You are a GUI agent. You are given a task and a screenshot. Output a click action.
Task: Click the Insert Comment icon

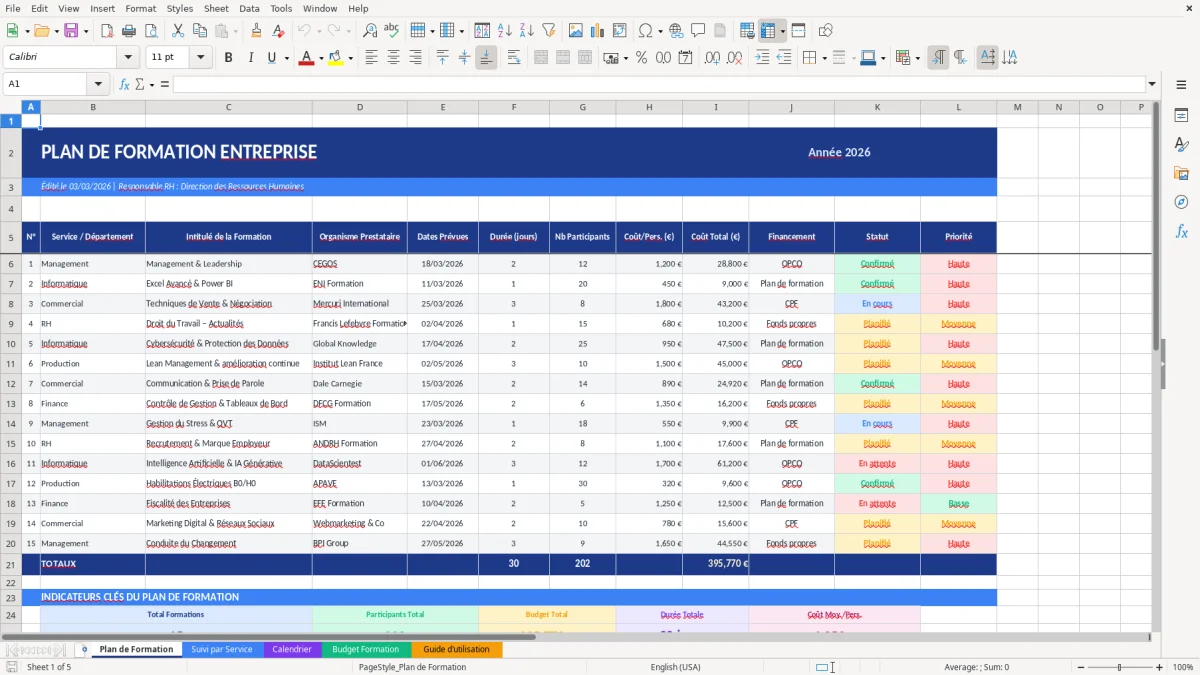coord(697,30)
